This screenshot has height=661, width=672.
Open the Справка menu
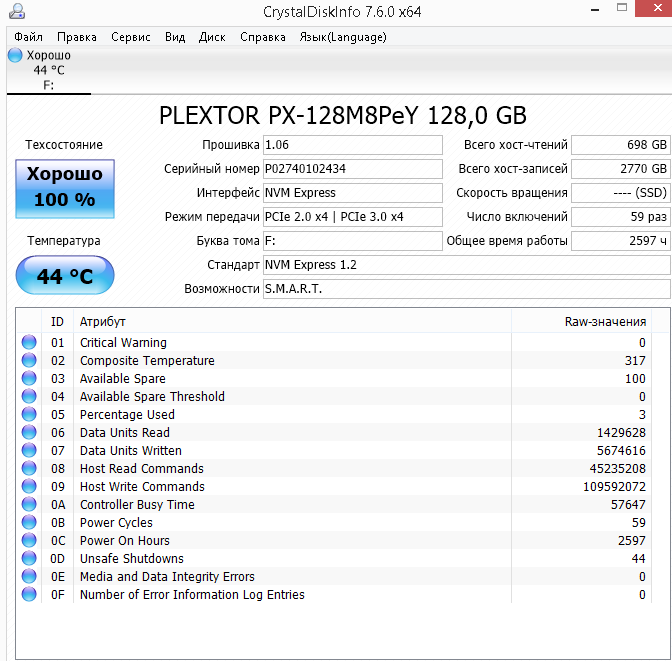[x=263, y=37]
